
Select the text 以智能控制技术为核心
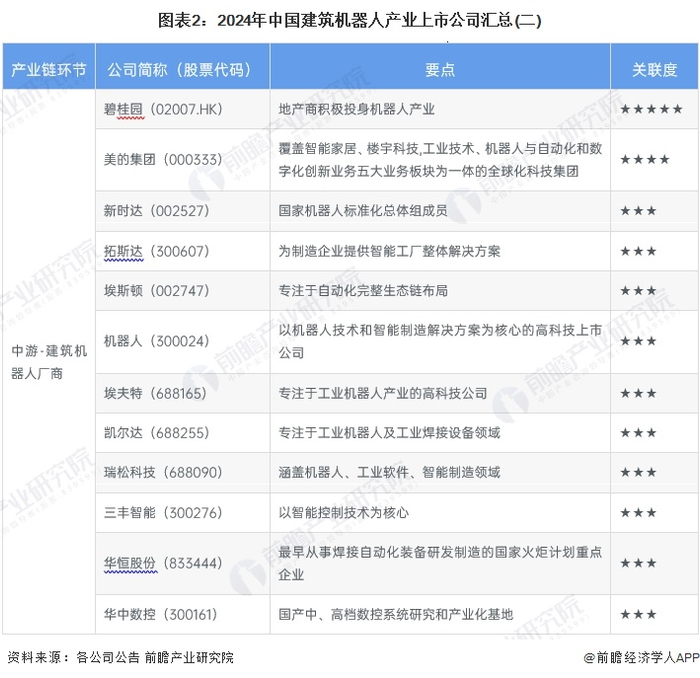pyautogui.click(x=344, y=512)
